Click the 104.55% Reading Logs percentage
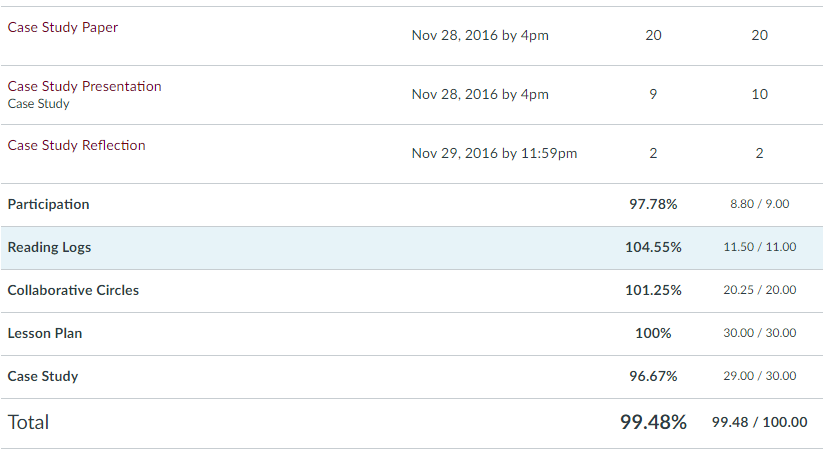The width and height of the screenshot is (823, 449). (653, 247)
